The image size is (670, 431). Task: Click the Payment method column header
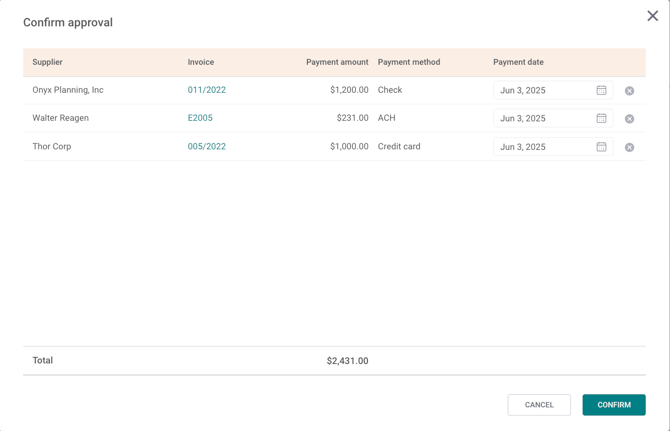click(x=409, y=62)
